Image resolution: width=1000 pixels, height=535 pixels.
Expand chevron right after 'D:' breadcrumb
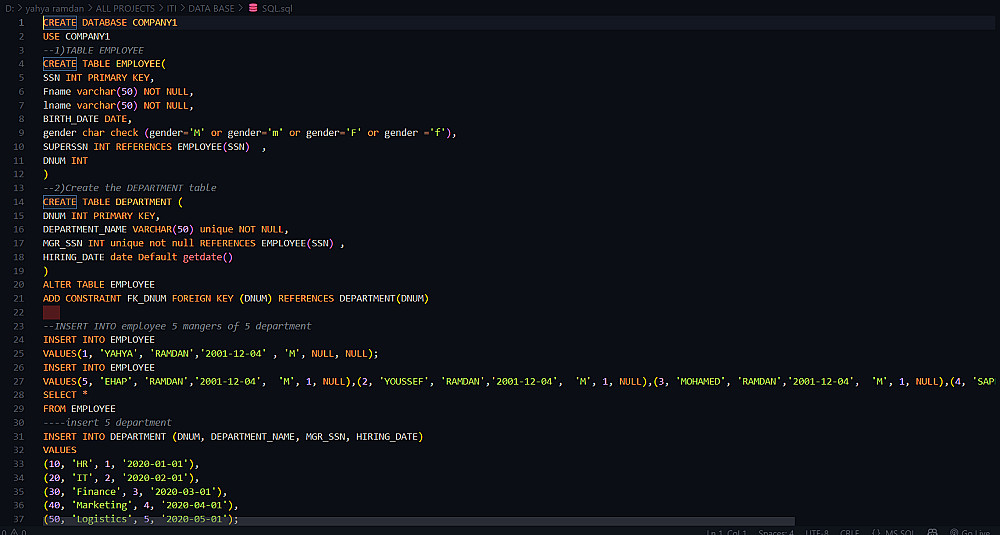20,8
